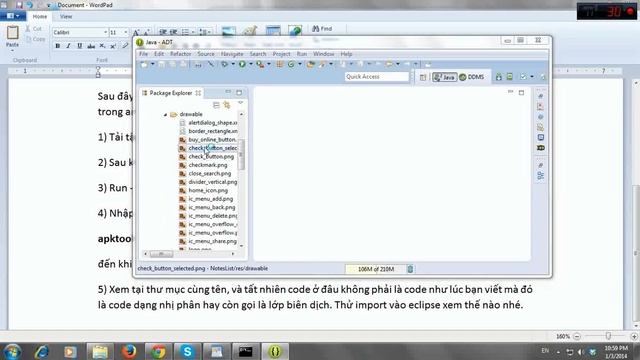Open the File menu in ADT
640x360 pixels.
coord(144,54)
